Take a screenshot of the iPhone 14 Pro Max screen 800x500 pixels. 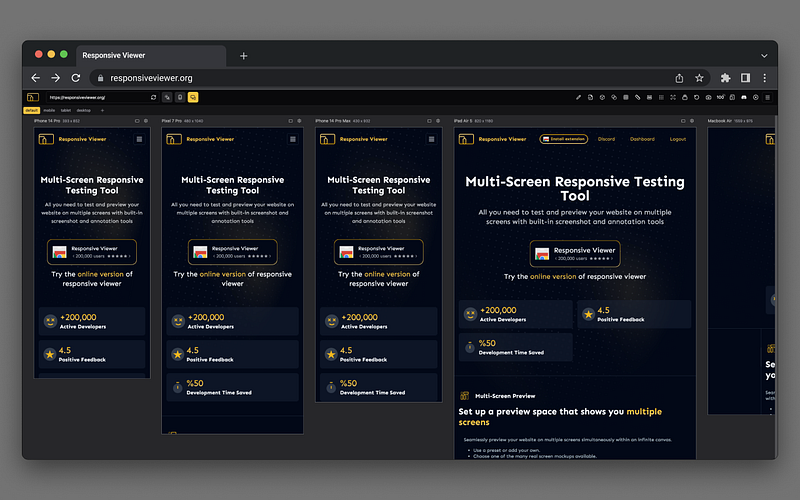(x=429, y=121)
